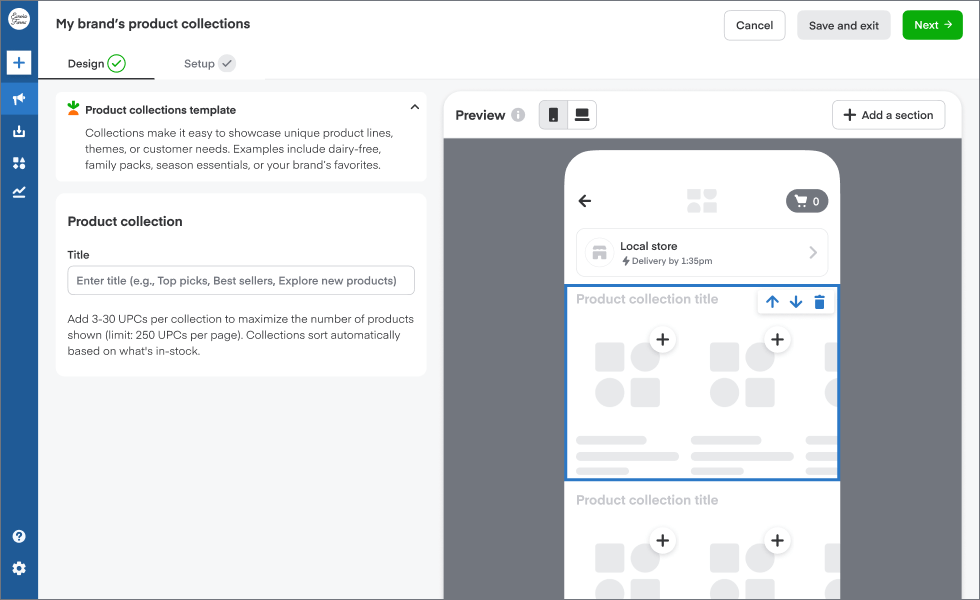Expand the Local store delivery row chevron
Screen dimensions: 980x600
click(x=812, y=252)
